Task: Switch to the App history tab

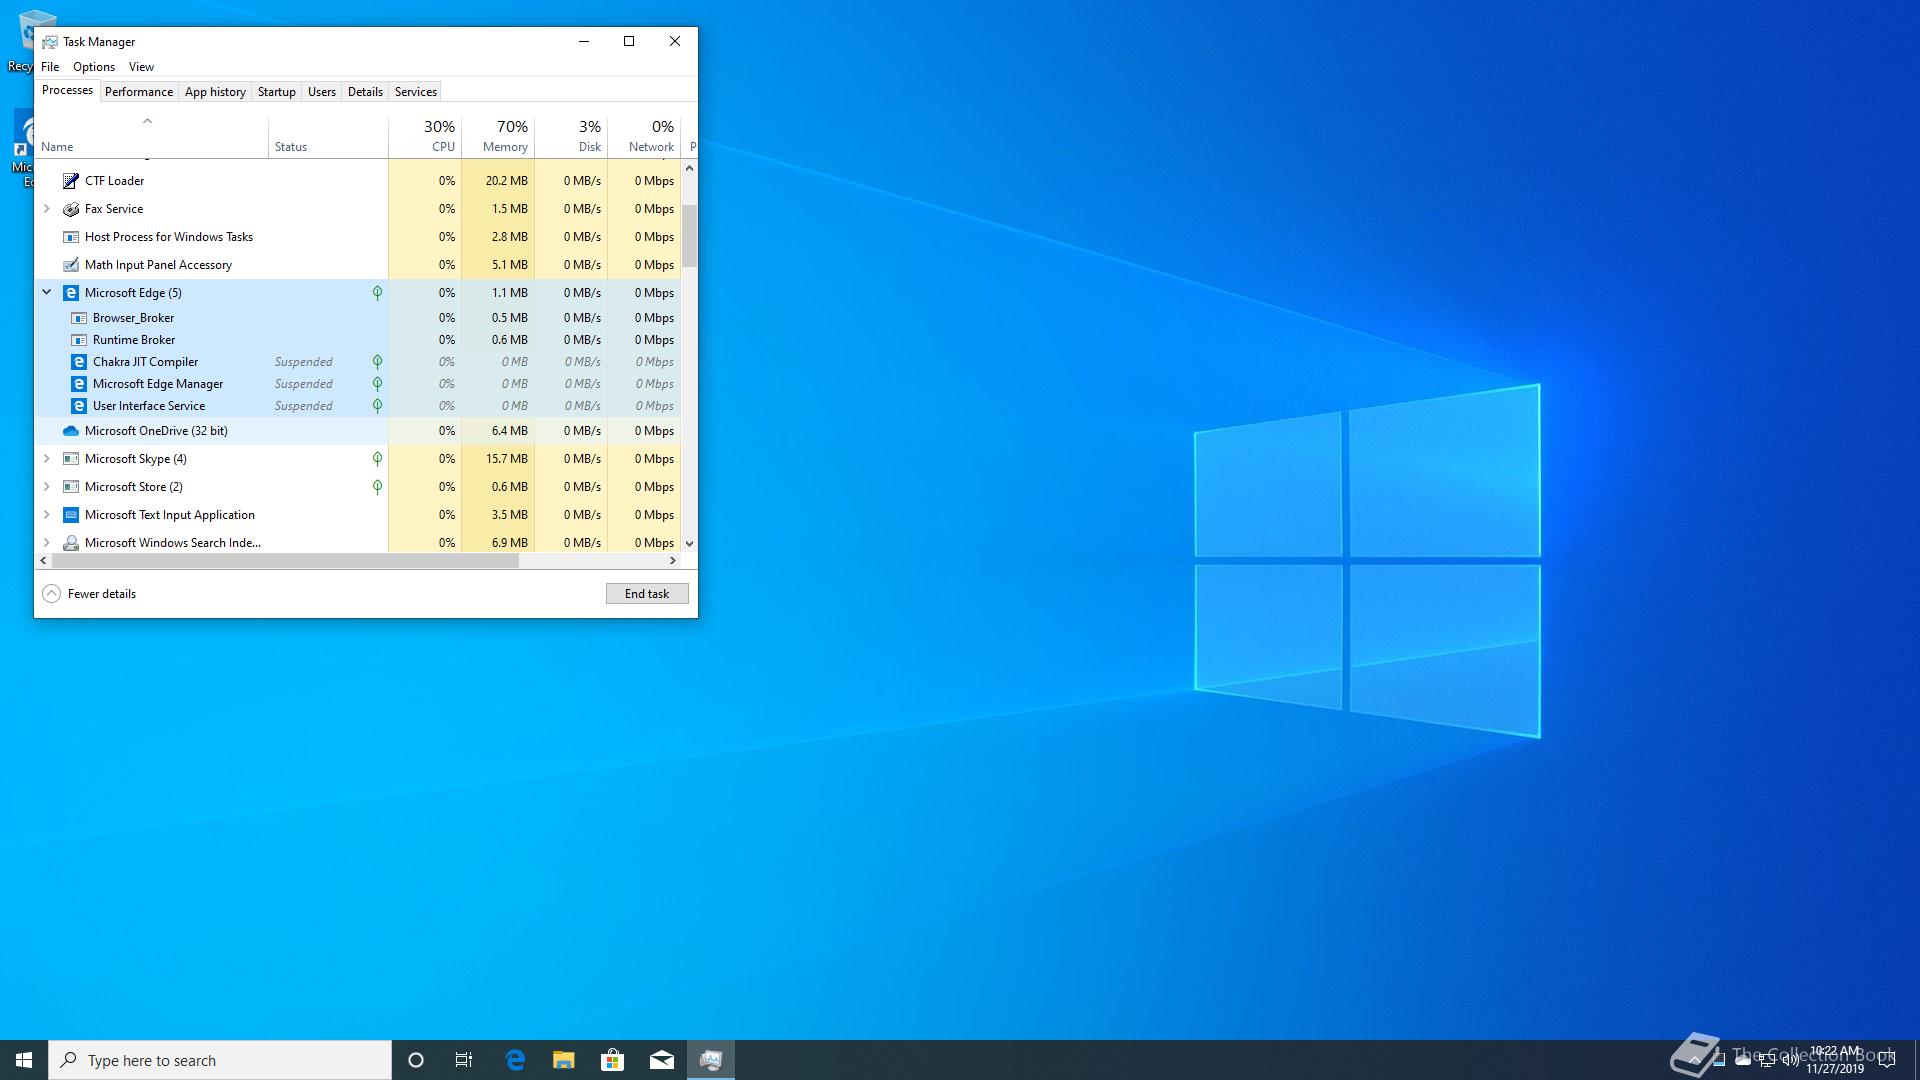Action: [215, 92]
